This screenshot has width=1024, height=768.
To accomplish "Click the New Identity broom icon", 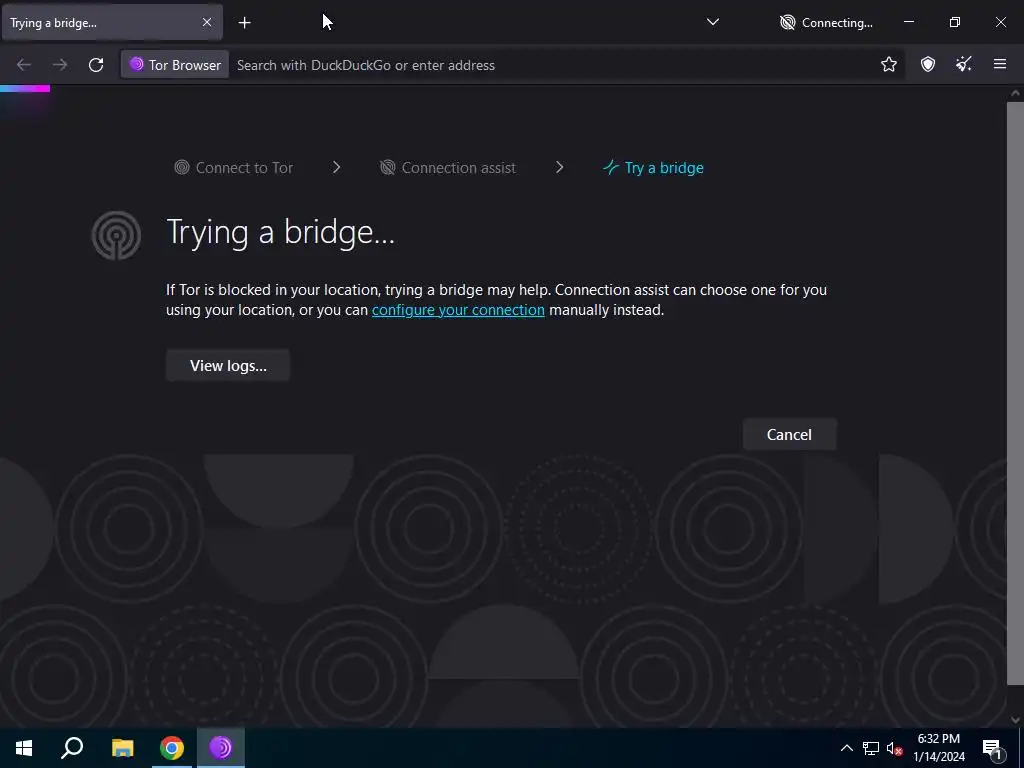I will click(x=963, y=64).
